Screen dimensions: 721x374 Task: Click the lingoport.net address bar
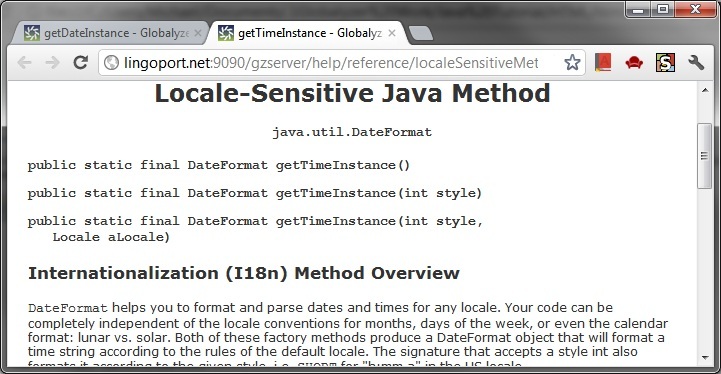331,63
